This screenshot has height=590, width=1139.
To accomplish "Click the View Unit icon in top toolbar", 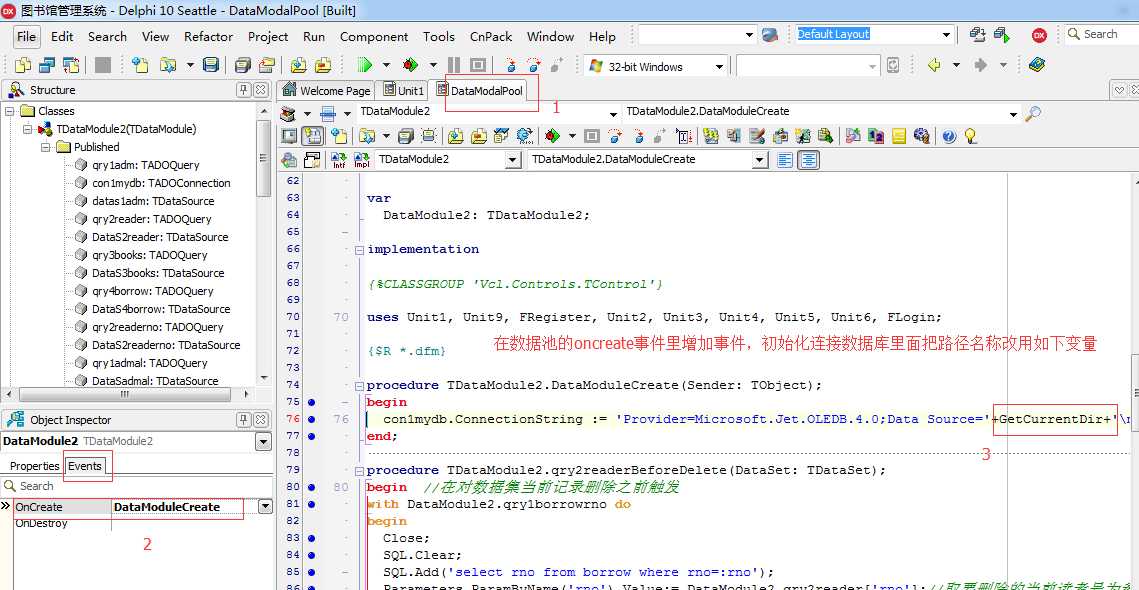I will tap(24, 65).
